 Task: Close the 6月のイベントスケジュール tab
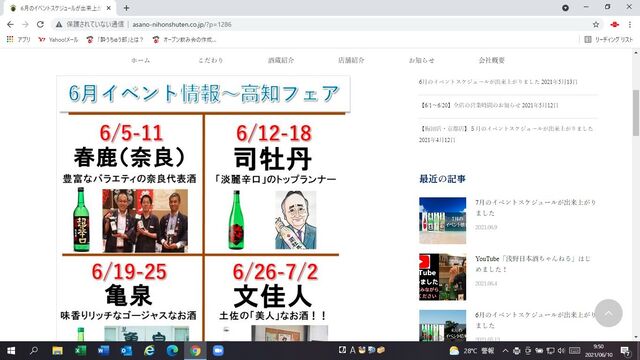(109, 8)
